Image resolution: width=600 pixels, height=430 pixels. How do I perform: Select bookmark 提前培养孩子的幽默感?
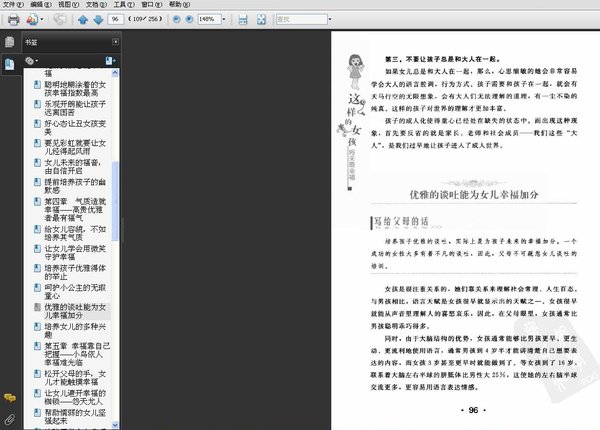(75, 186)
